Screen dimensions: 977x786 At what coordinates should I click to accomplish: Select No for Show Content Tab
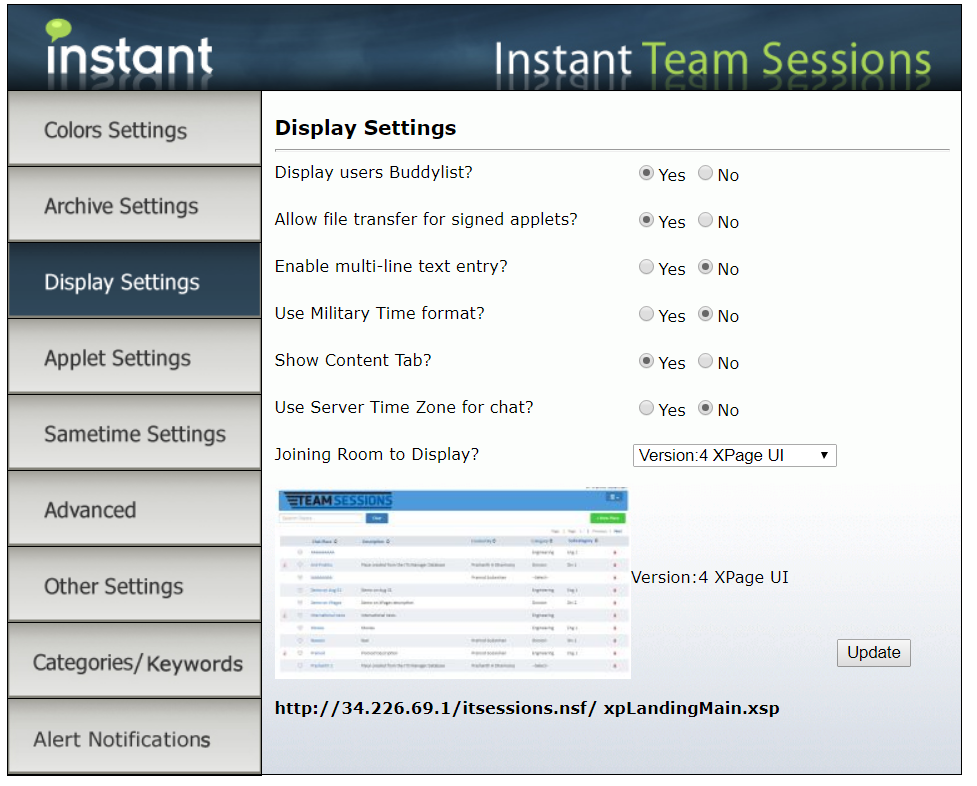coord(705,361)
